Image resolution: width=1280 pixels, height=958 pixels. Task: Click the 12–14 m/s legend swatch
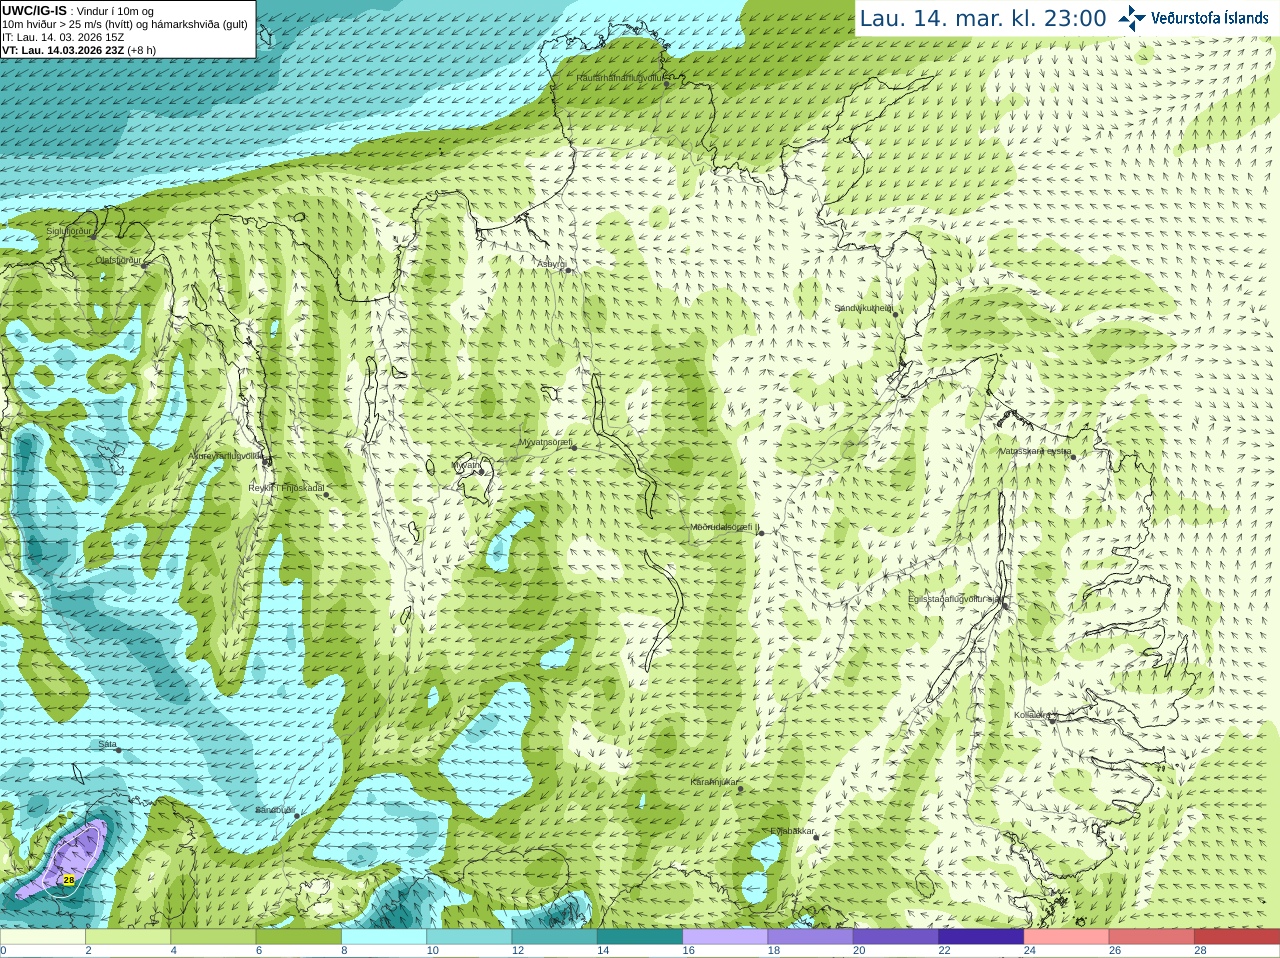tap(554, 937)
